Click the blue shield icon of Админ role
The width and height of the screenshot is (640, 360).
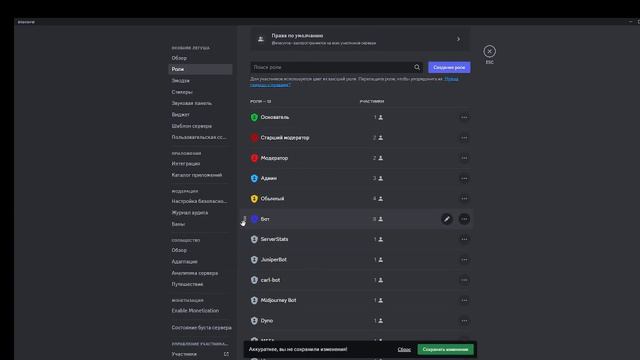tap(254, 178)
